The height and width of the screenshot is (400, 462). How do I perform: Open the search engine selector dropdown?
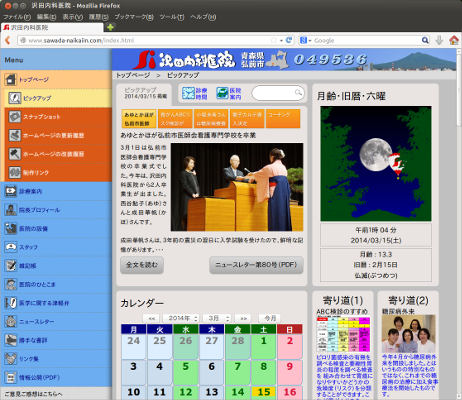click(x=306, y=40)
